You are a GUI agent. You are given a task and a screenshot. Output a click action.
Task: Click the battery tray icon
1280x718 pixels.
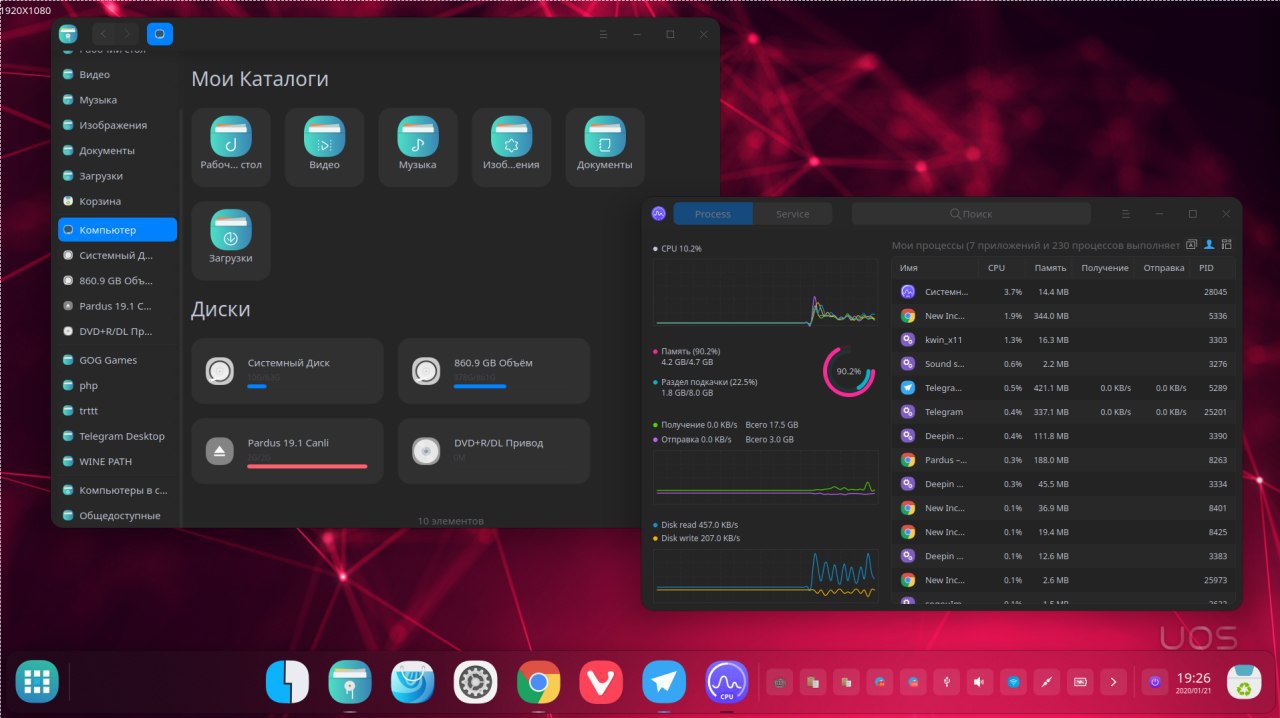(x=1080, y=682)
